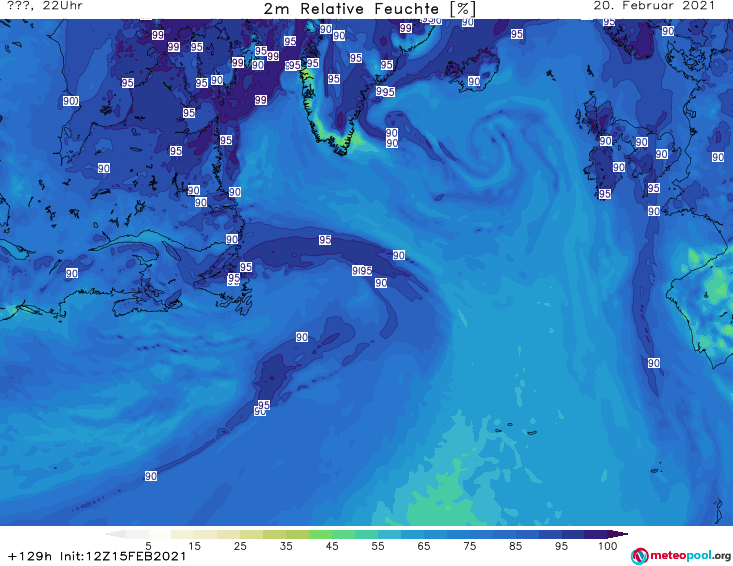The width and height of the screenshot is (733, 566).
Task: Click the legend value '15'
Action: pos(194,545)
